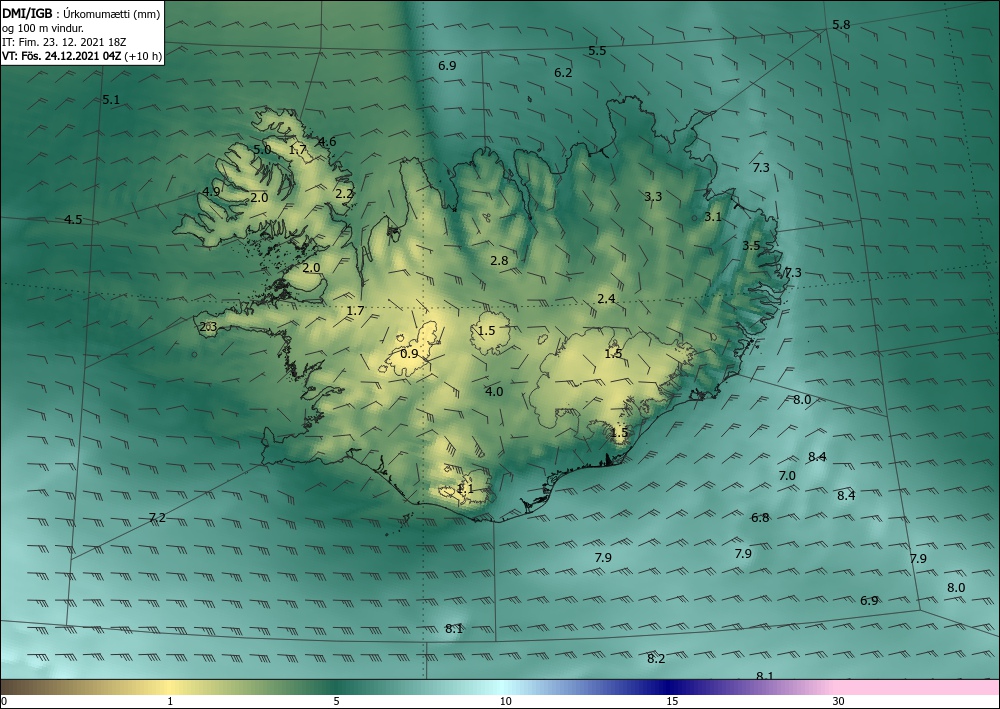1000x709 pixels.
Task: Click the 4.0 value label
Action: 494,391
